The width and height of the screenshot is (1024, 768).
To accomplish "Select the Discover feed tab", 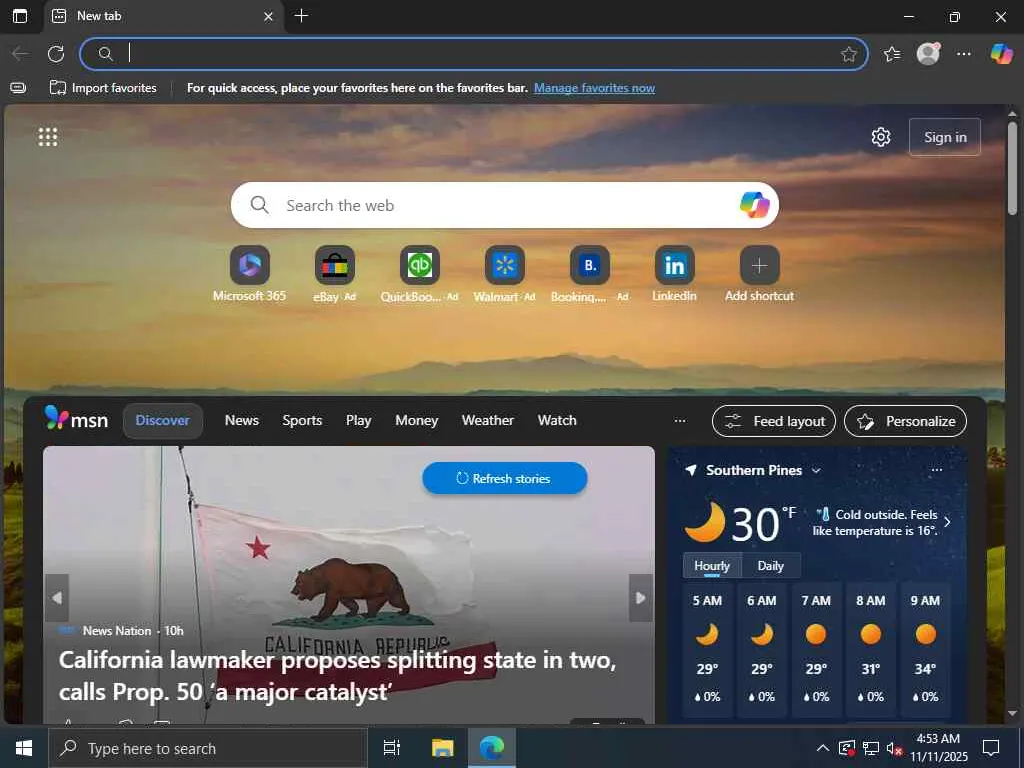I will [x=163, y=421].
